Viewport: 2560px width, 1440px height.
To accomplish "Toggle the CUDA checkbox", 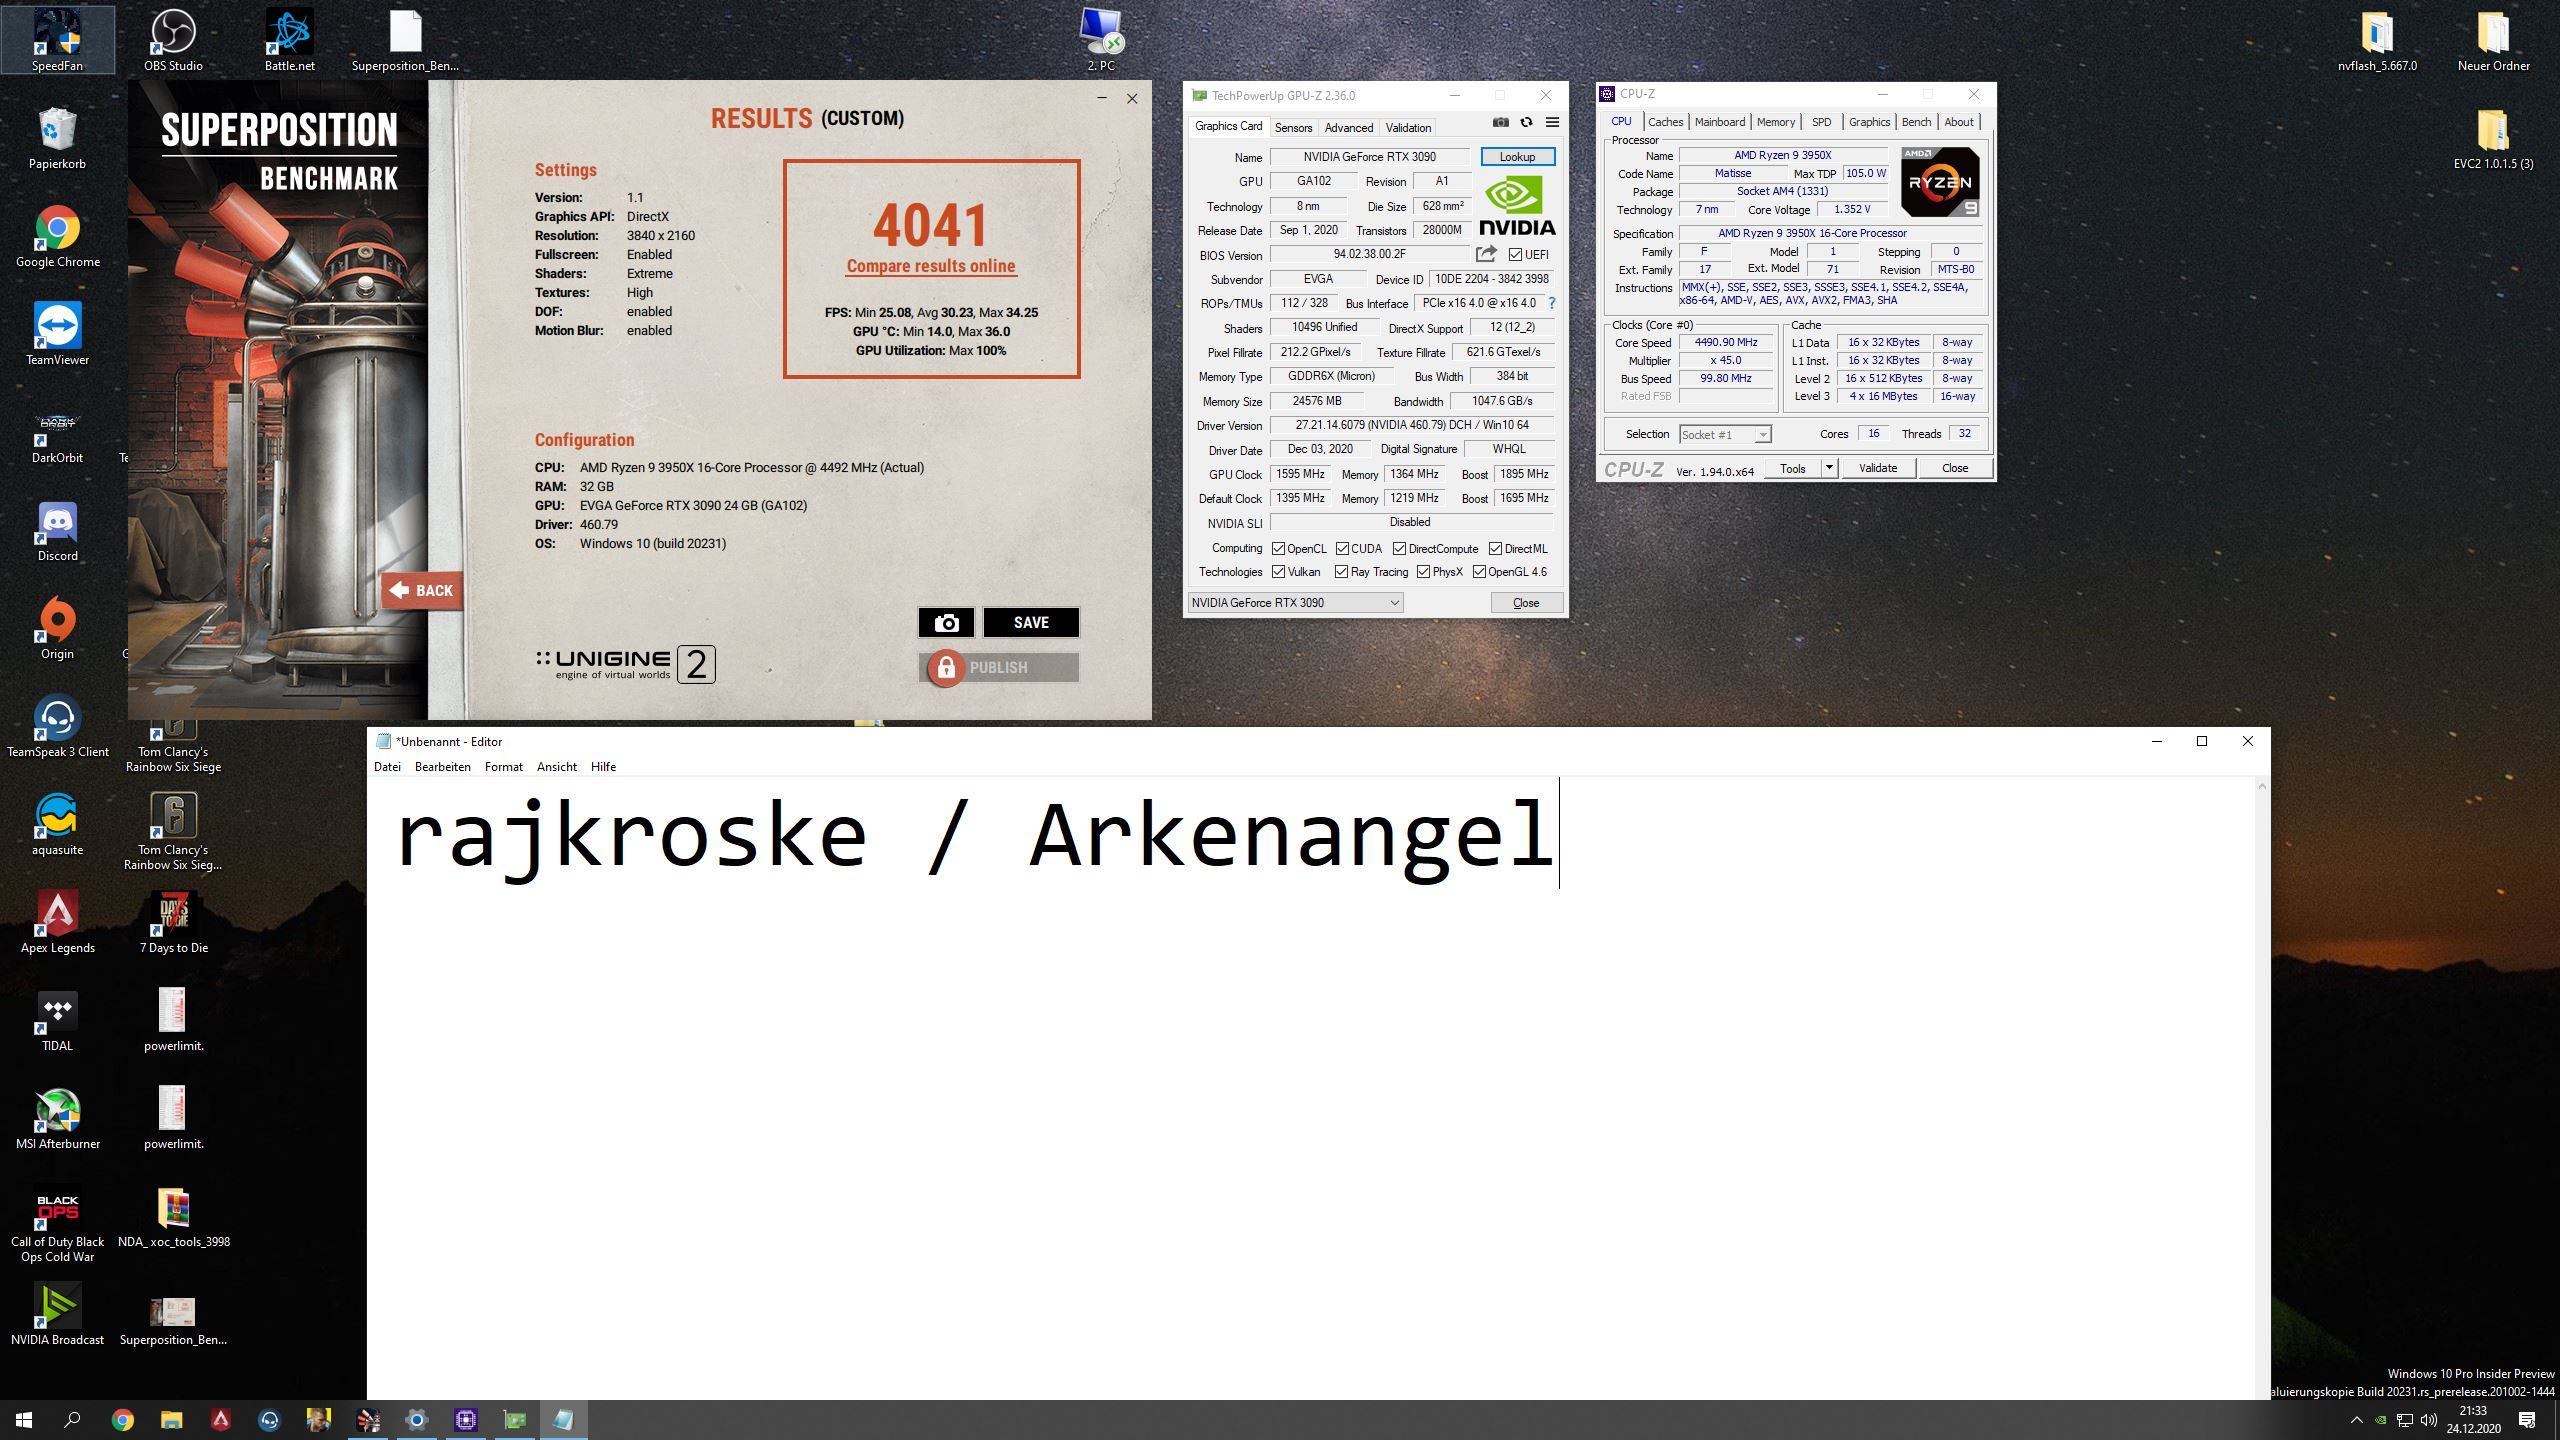I will click(x=1342, y=549).
